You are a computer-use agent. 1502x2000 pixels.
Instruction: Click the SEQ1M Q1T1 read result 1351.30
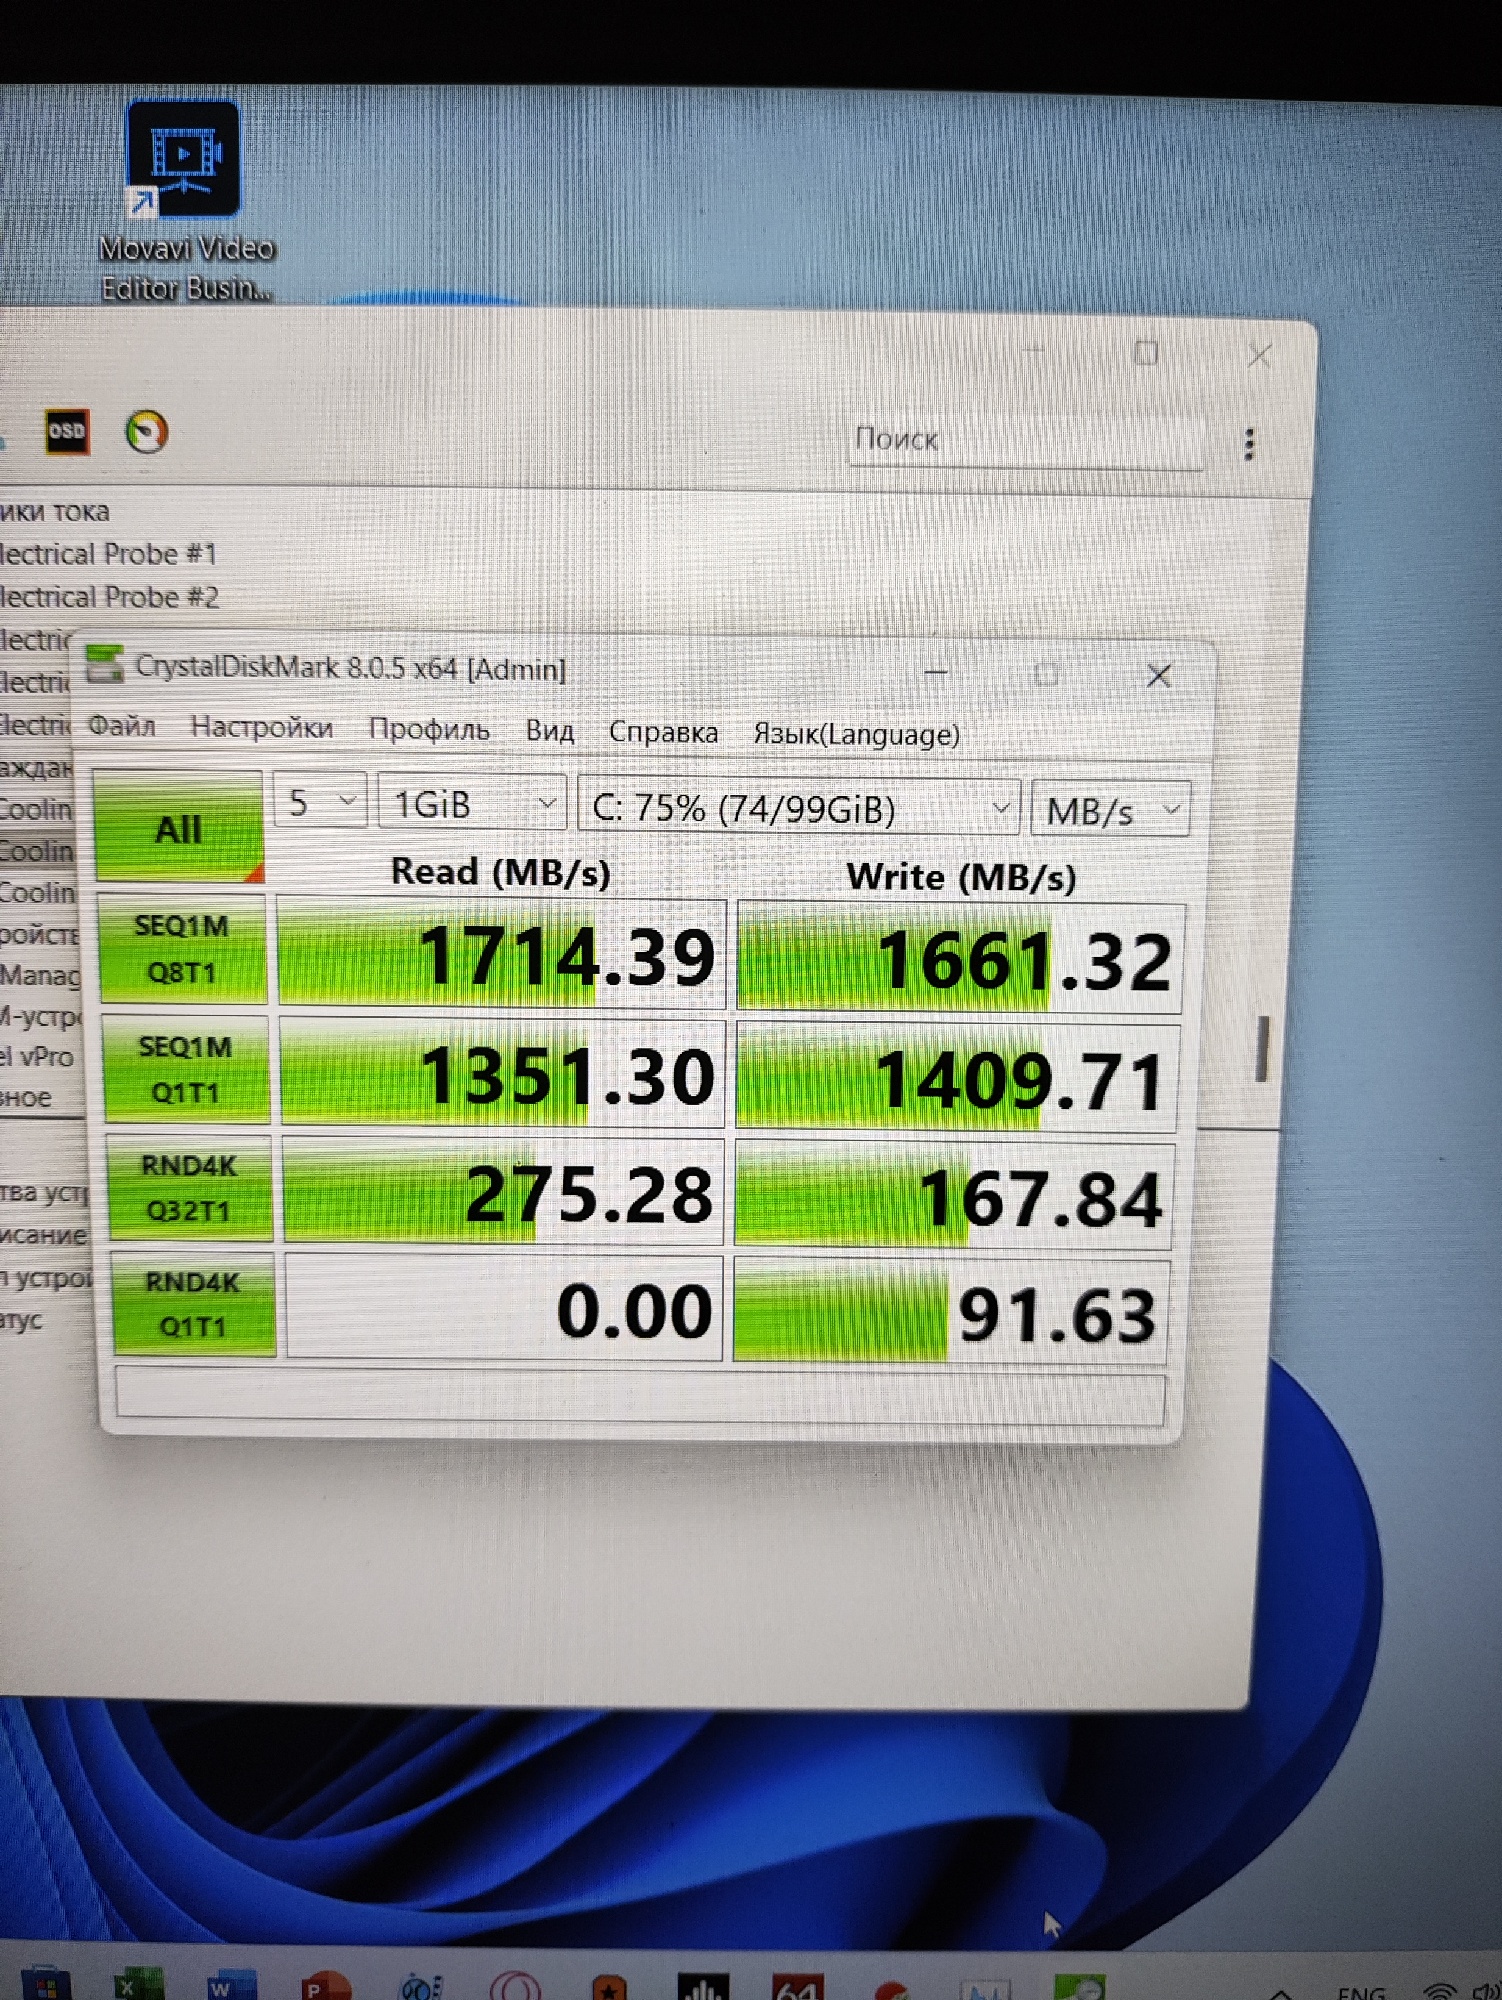pyautogui.click(x=503, y=1073)
